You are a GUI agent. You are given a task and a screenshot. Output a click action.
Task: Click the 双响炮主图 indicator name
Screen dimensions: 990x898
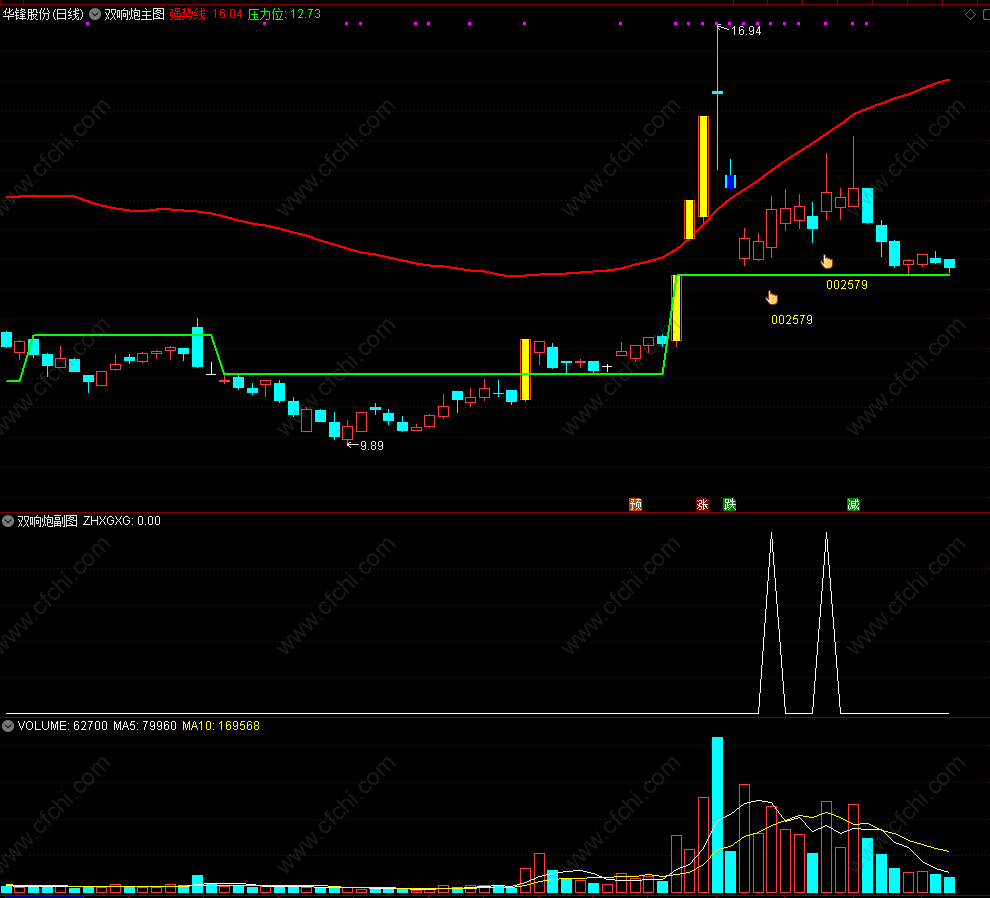[x=134, y=14]
